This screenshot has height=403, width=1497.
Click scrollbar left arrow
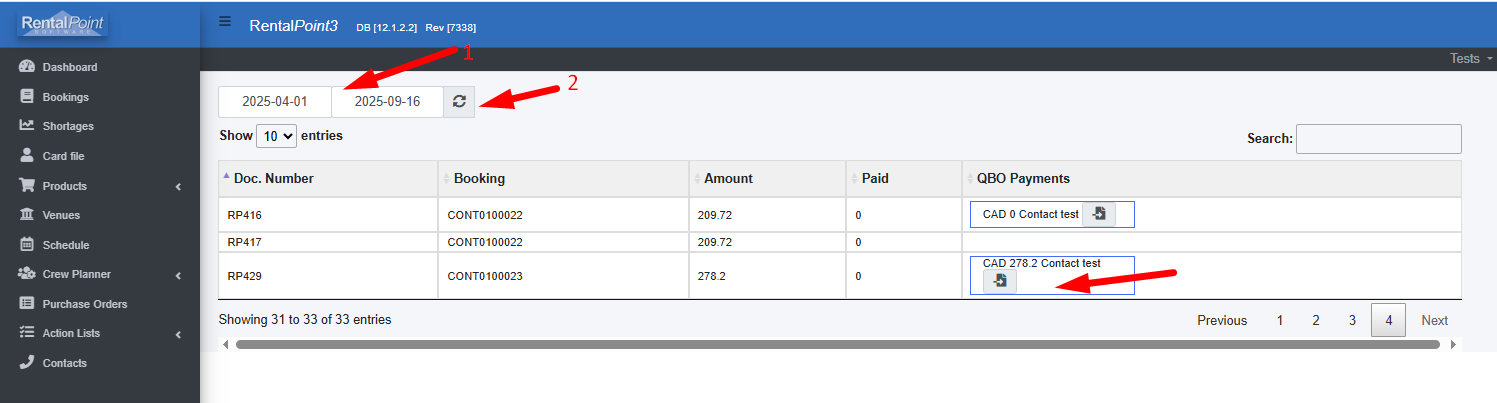tap(225, 344)
